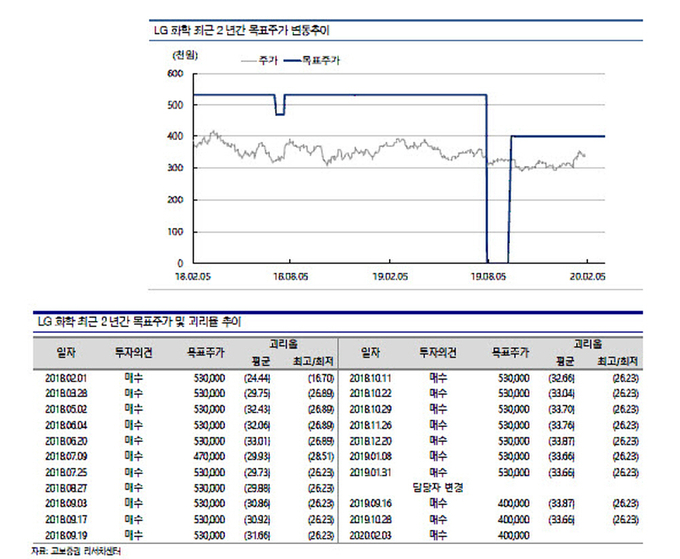Image resolution: width=680 pixels, height=559 pixels.
Task: Click the 200 y-axis label
Action: (175, 200)
